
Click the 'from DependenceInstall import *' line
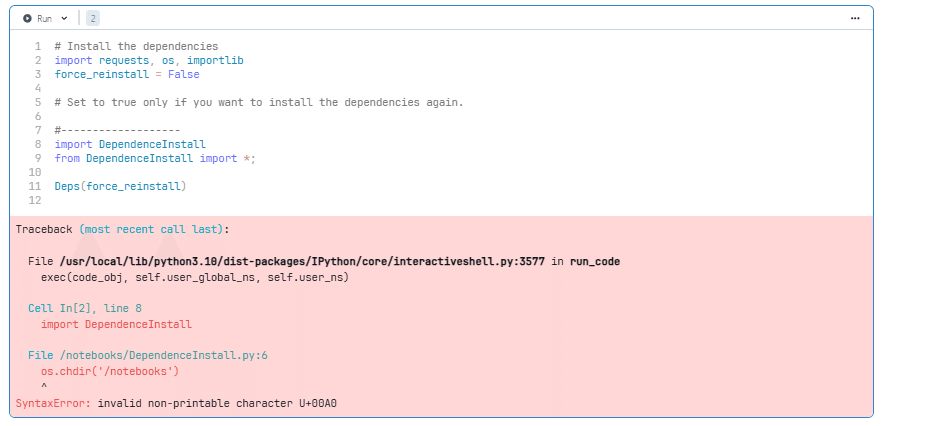(x=155, y=158)
